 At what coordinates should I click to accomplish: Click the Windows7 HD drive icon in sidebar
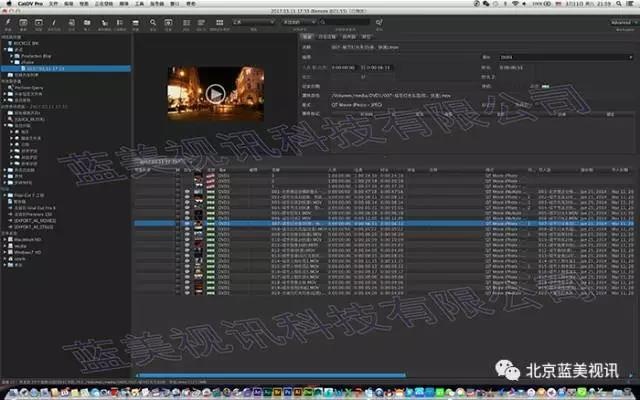(x=10, y=252)
